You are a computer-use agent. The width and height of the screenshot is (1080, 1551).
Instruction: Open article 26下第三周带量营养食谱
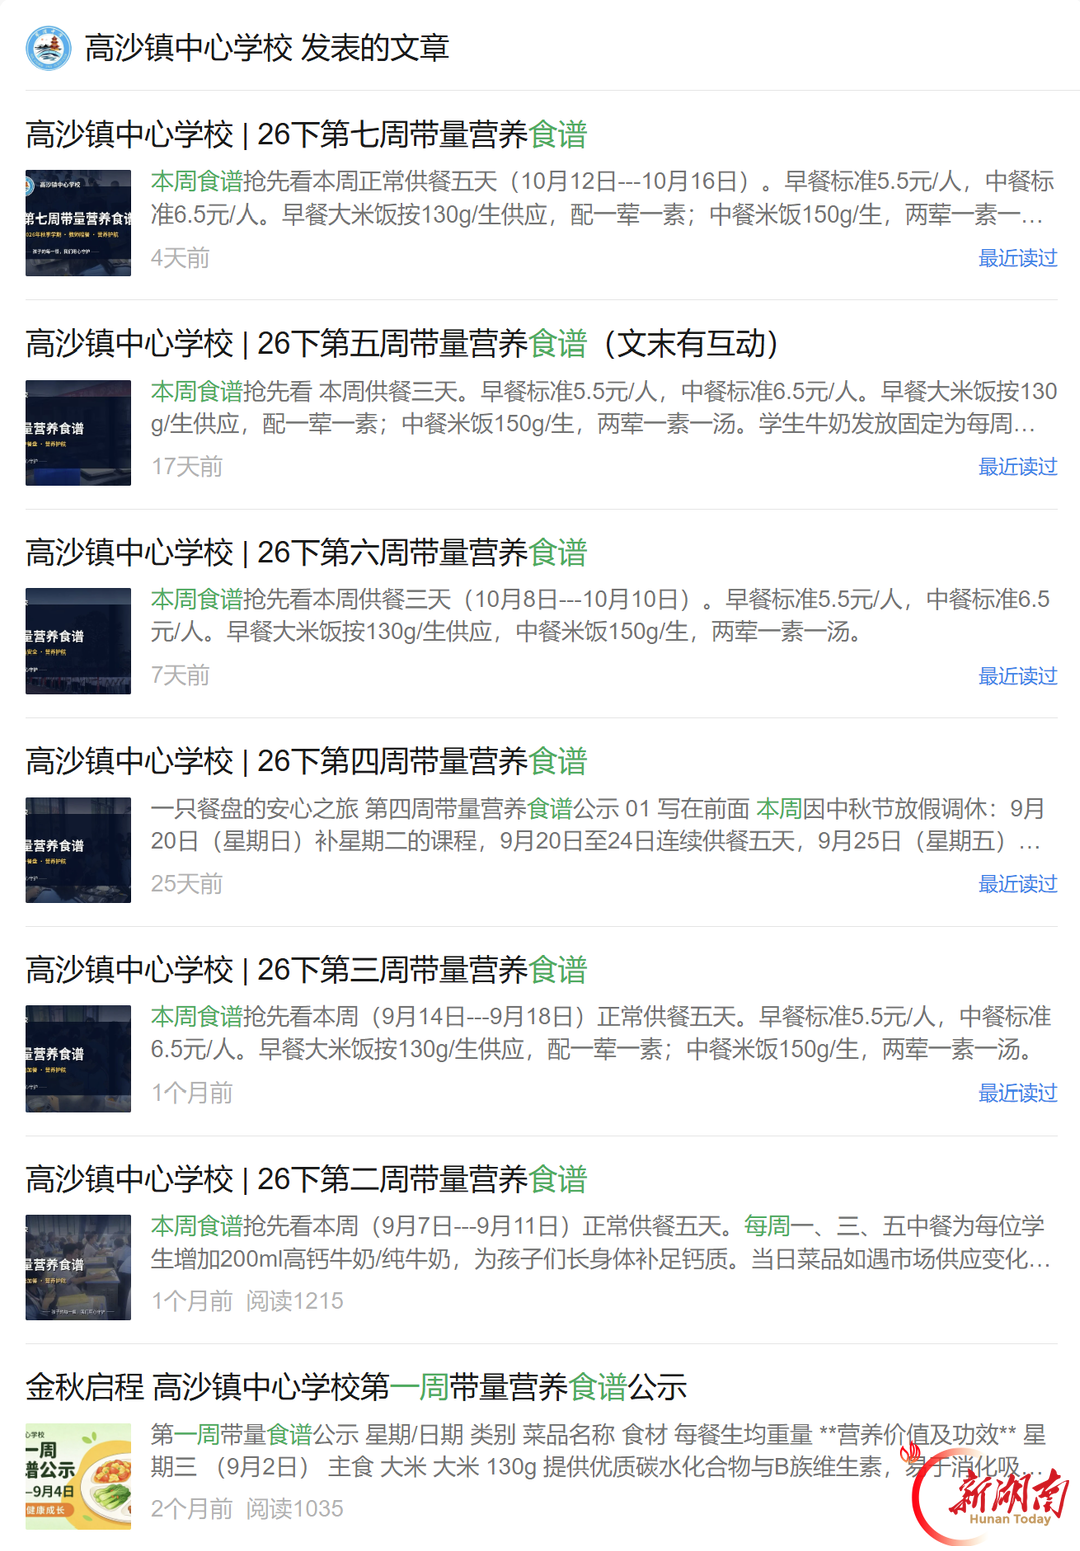tap(306, 969)
